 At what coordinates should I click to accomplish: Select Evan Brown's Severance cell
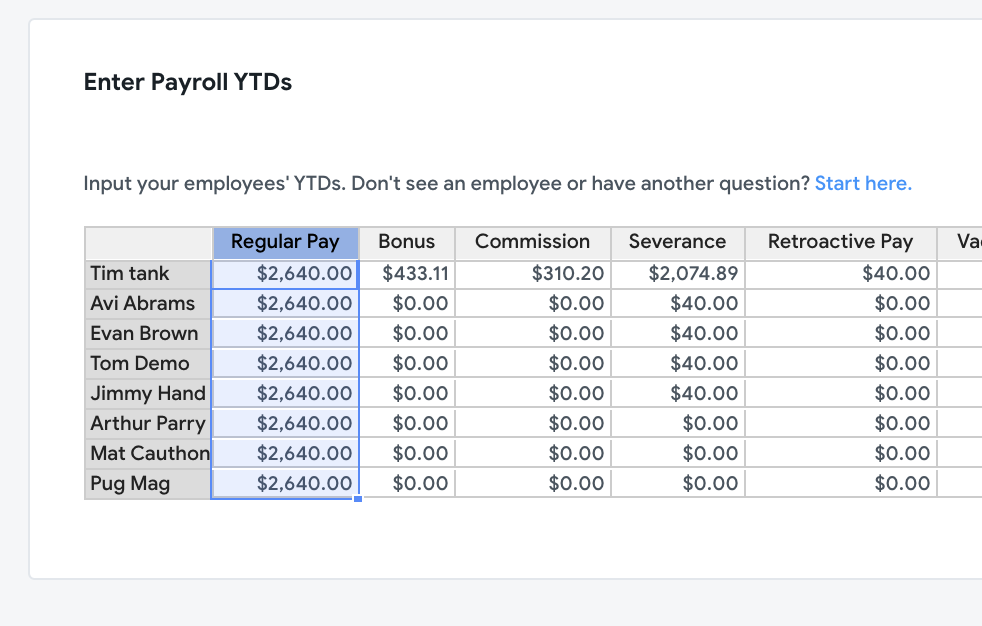tap(678, 333)
